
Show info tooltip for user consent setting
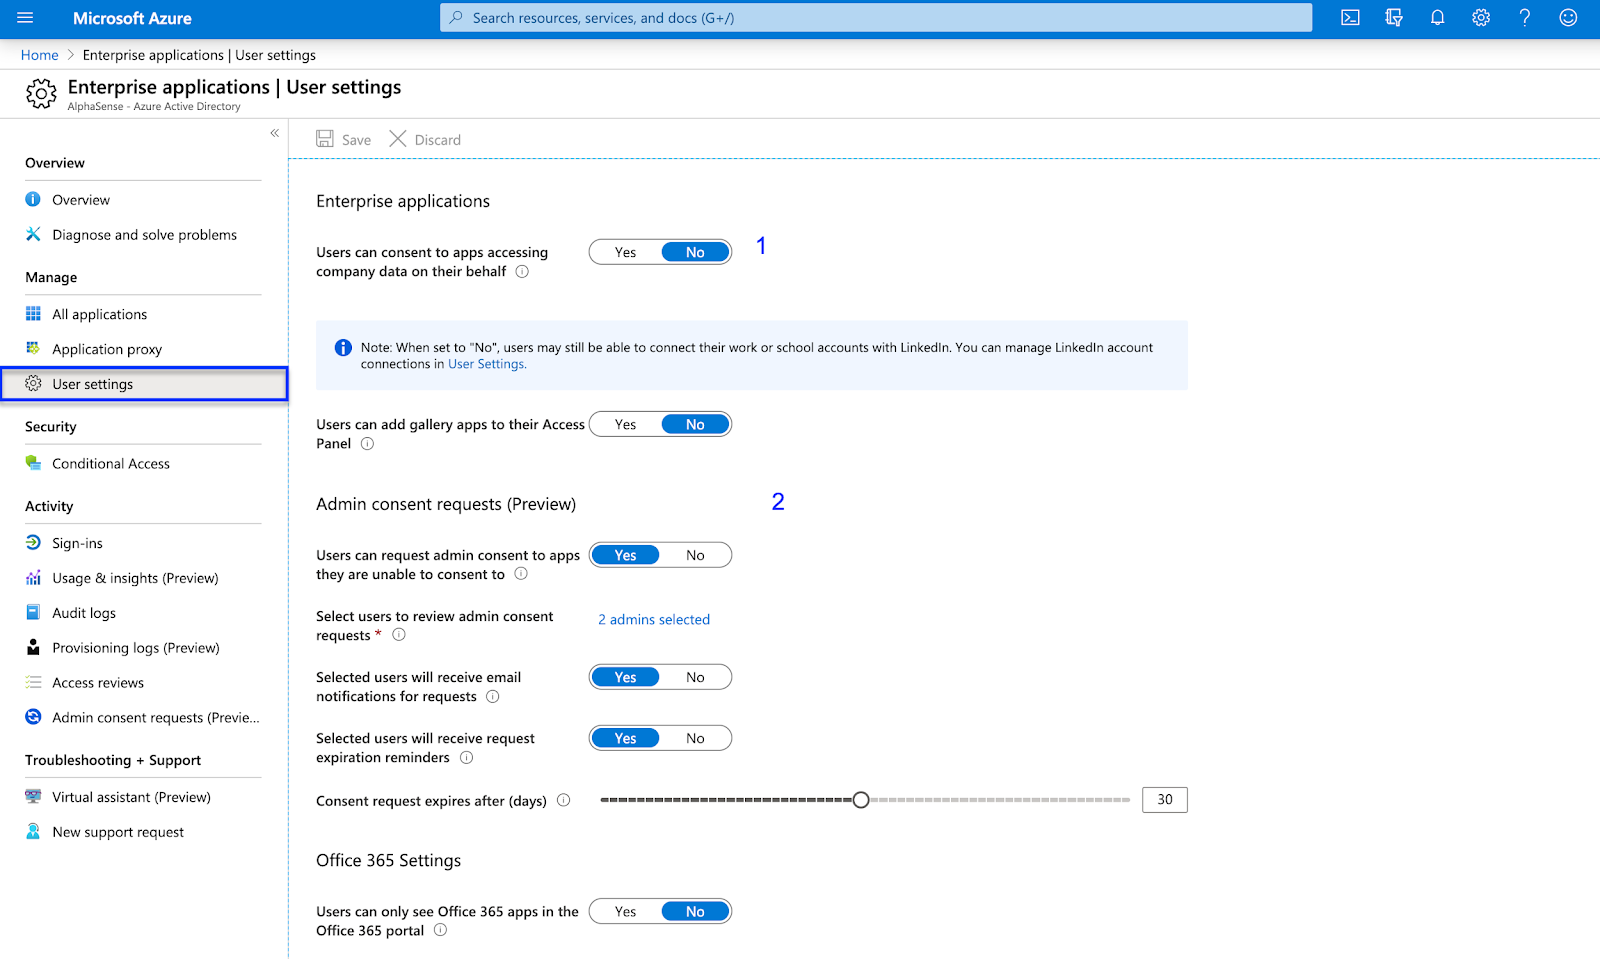(x=522, y=272)
